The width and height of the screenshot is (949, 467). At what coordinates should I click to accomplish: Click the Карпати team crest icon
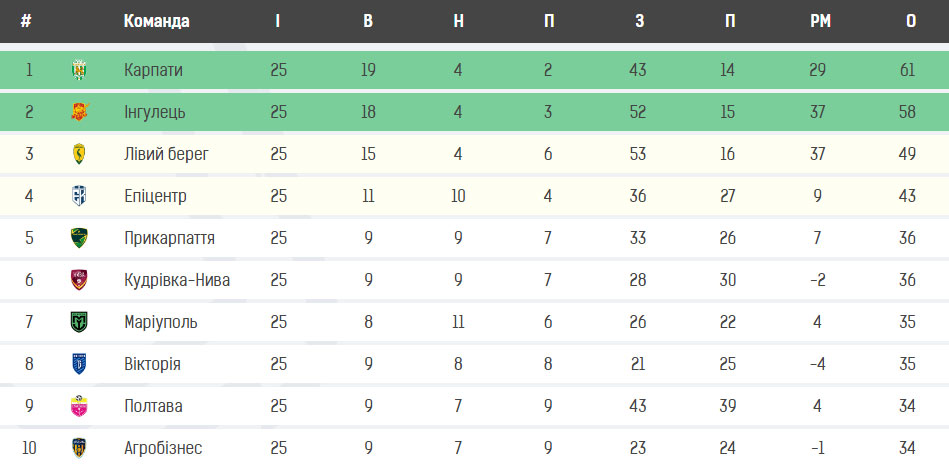(79, 70)
